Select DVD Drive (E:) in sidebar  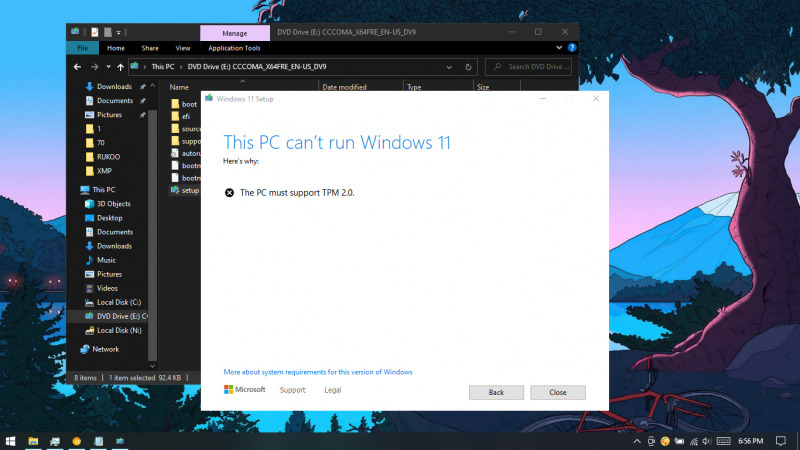click(122, 316)
